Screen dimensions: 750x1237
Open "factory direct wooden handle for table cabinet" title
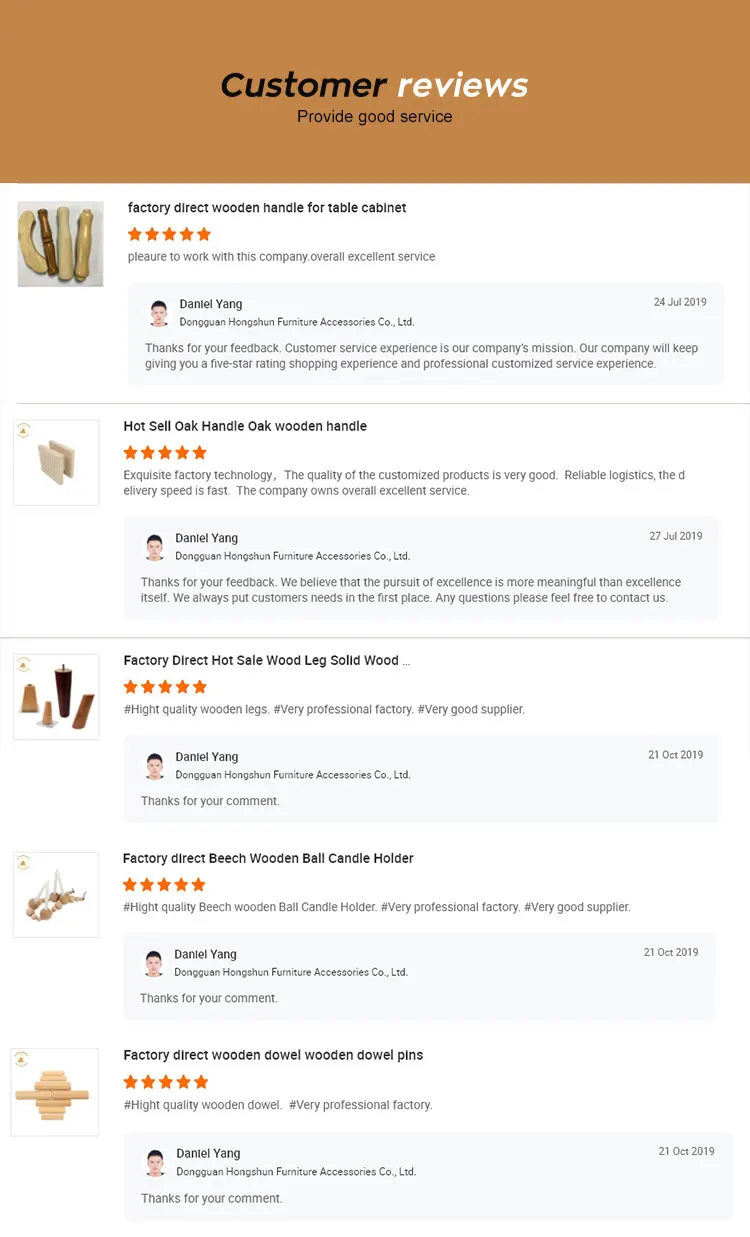pos(267,208)
